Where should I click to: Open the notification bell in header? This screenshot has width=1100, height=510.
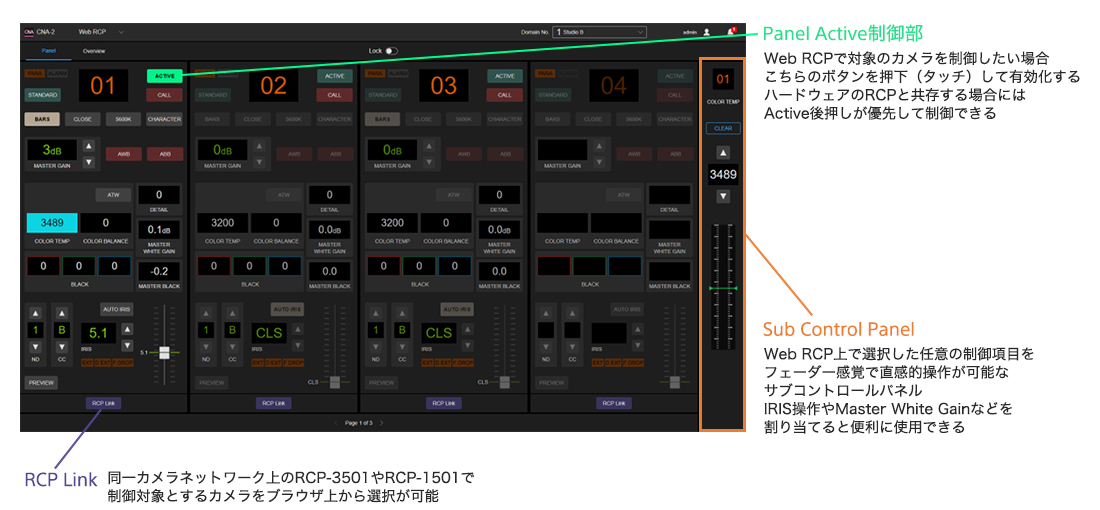tap(731, 32)
